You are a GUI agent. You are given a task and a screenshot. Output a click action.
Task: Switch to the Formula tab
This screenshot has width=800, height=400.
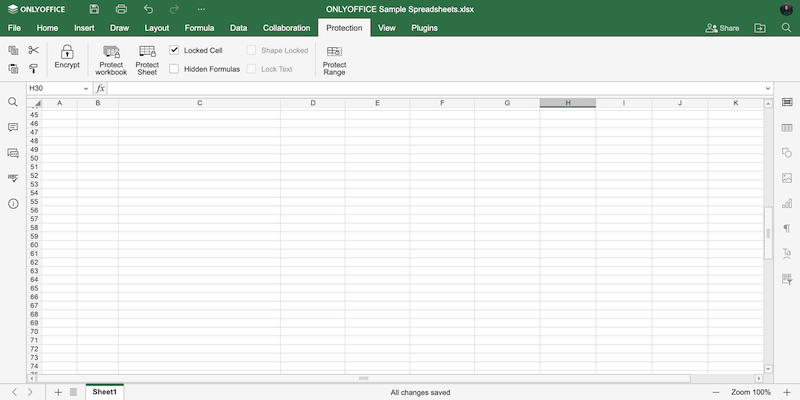(199, 28)
